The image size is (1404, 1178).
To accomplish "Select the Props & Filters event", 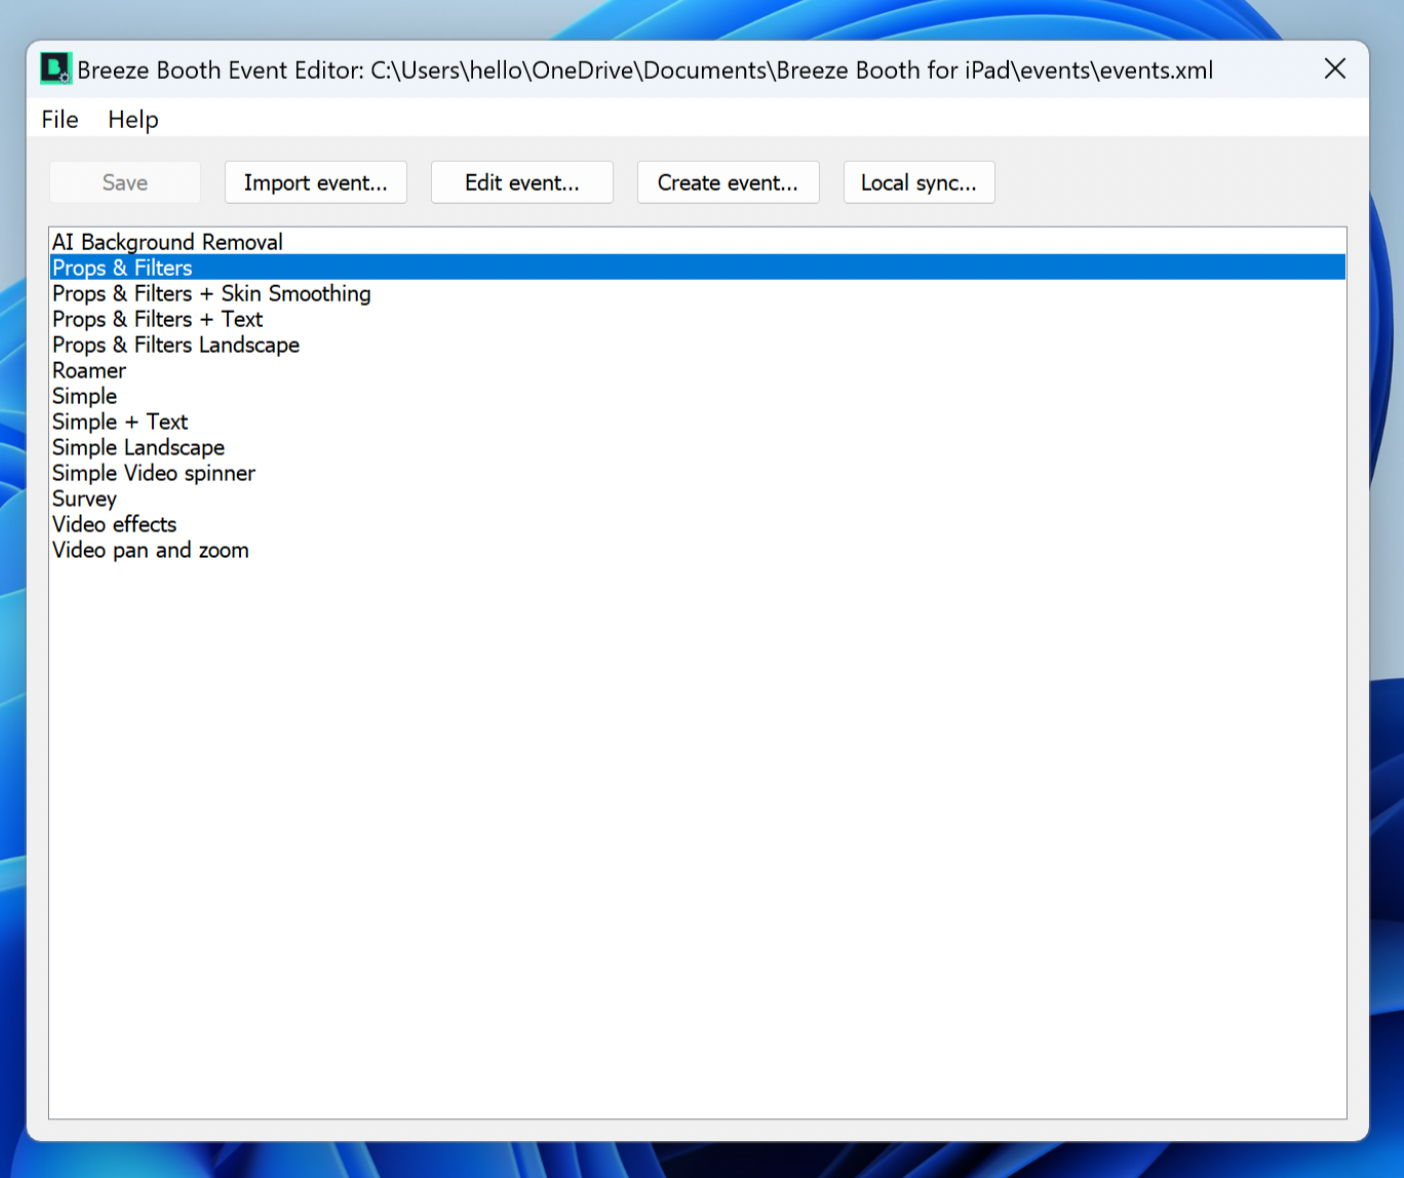I will click(x=122, y=268).
